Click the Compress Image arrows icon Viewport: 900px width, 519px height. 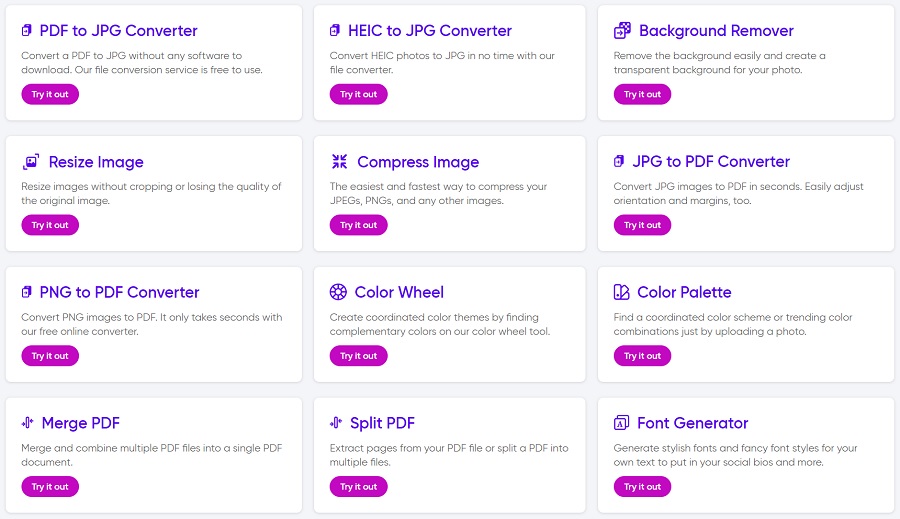pyautogui.click(x=339, y=162)
